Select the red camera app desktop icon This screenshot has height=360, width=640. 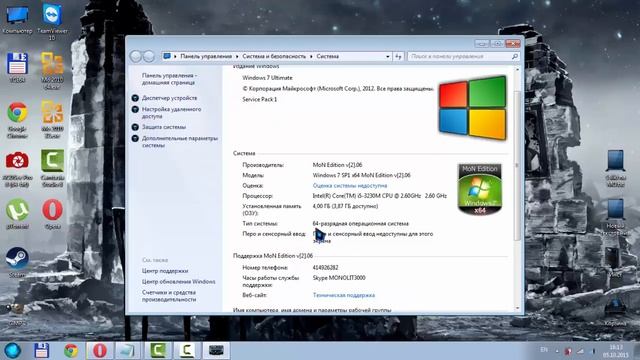[x=17, y=168]
